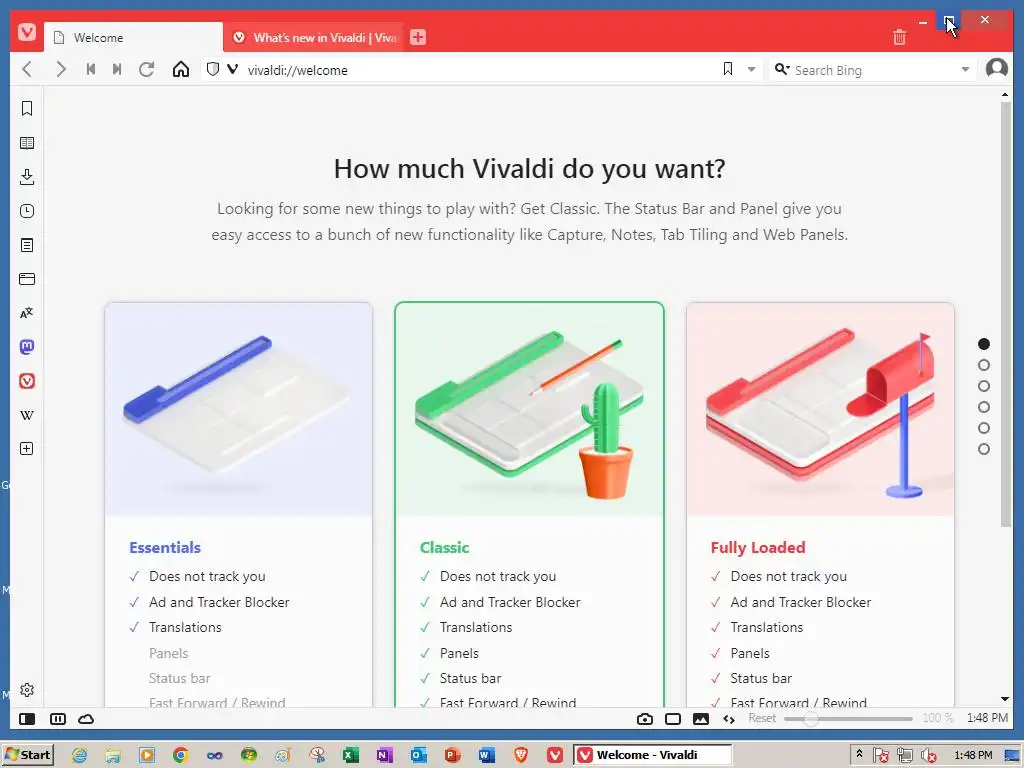Open the Wikipedia web panel
Viewport: 1024px width, 768px height.
[x=27, y=415]
